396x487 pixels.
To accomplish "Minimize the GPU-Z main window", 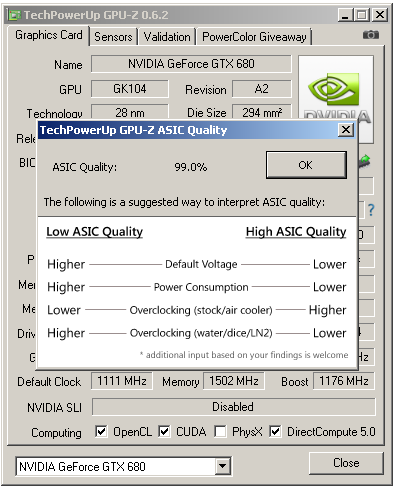I will [x=345, y=15].
